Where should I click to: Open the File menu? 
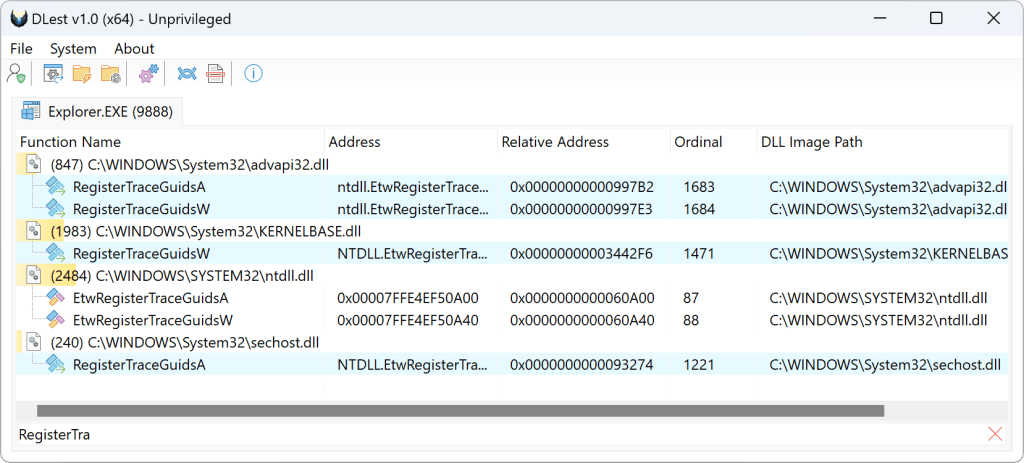point(21,48)
